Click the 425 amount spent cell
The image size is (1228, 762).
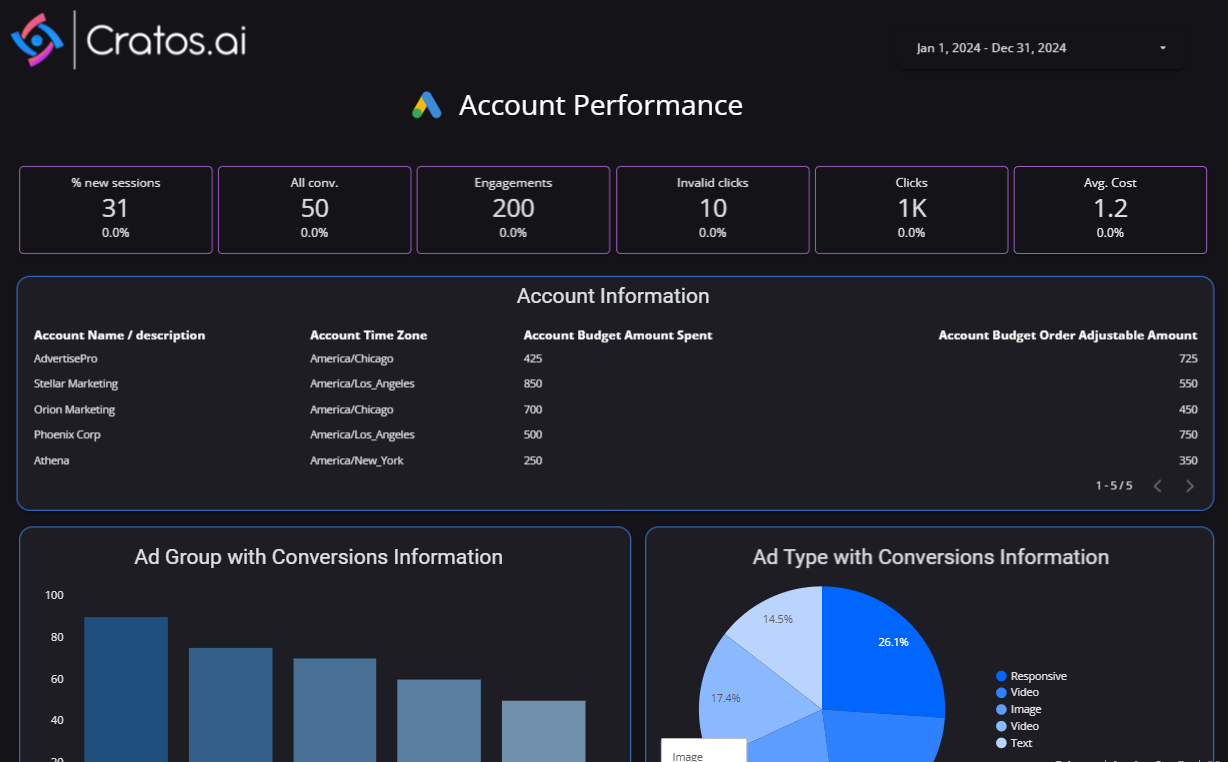533,358
